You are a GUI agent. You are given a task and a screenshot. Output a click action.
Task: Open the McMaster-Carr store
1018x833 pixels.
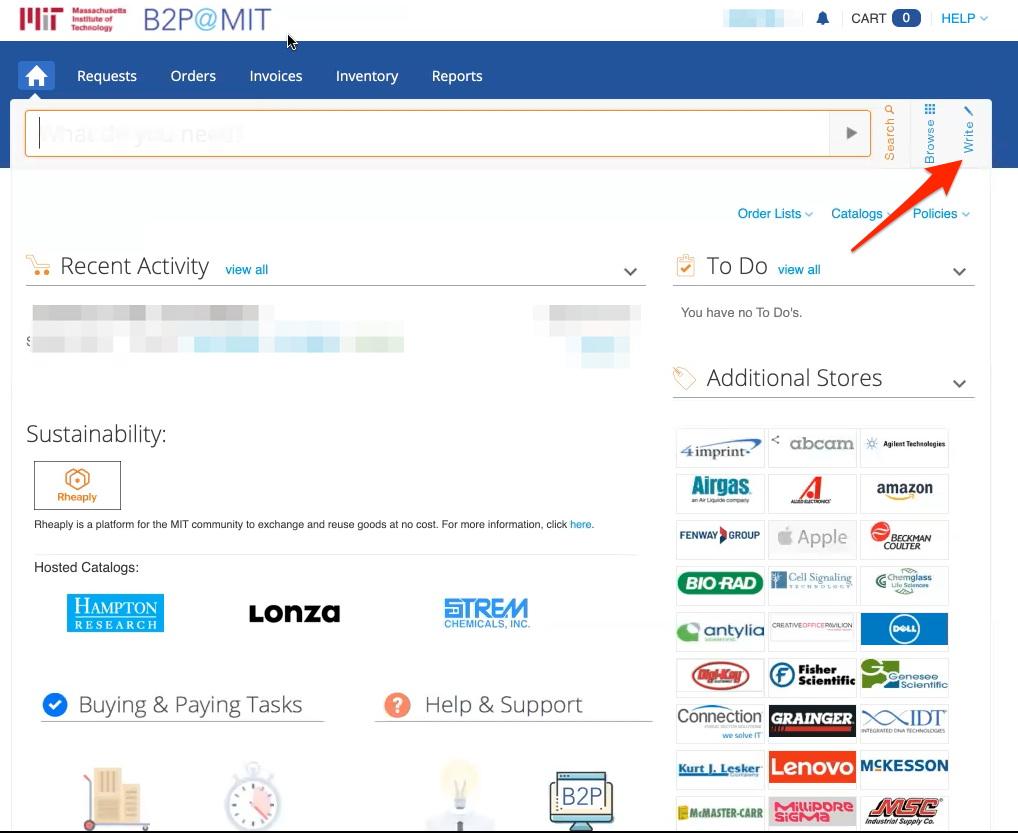721,813
